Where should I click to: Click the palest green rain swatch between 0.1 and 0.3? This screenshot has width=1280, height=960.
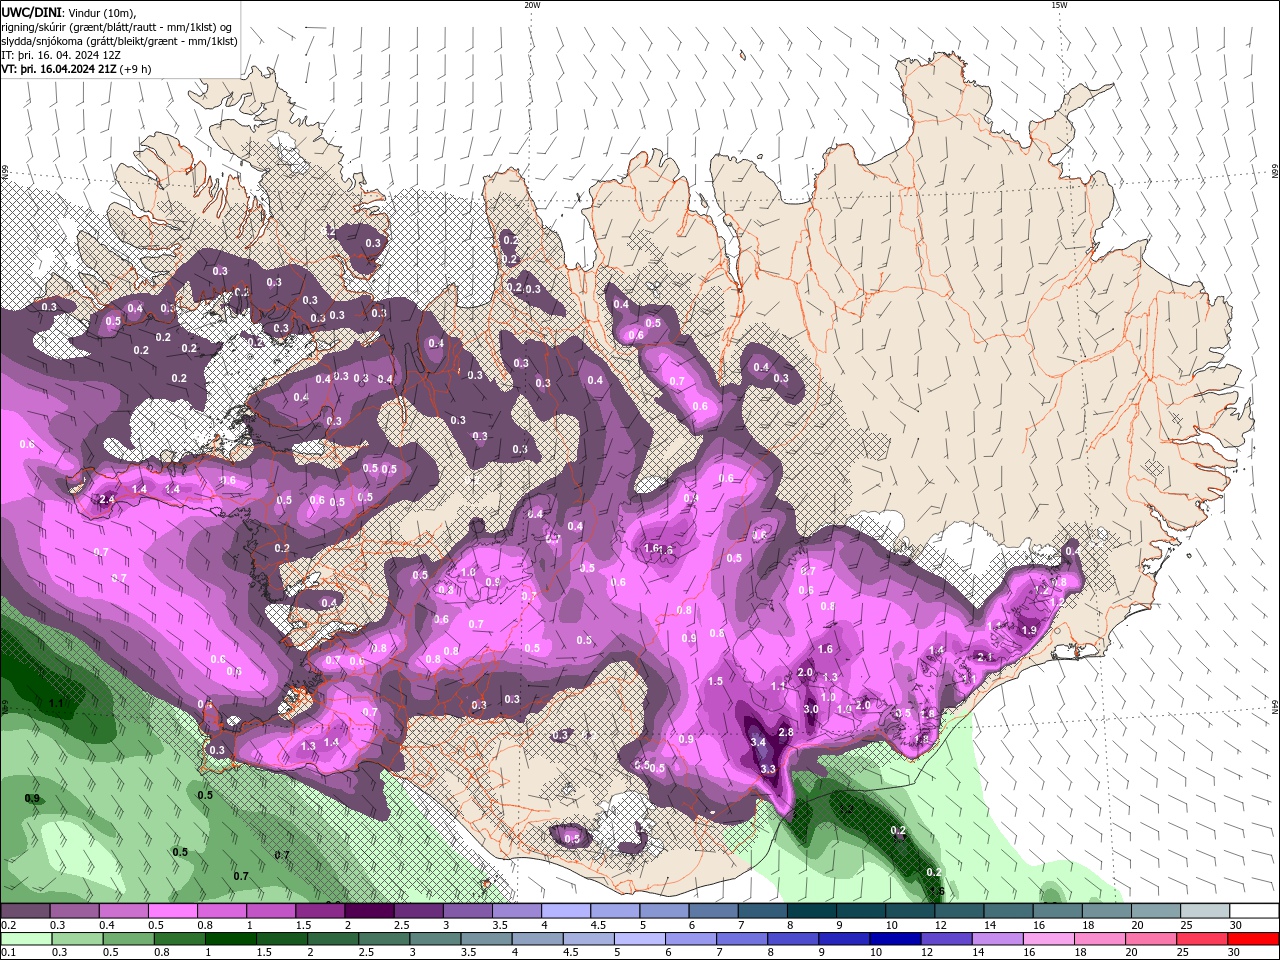click(x=25, y=939)
